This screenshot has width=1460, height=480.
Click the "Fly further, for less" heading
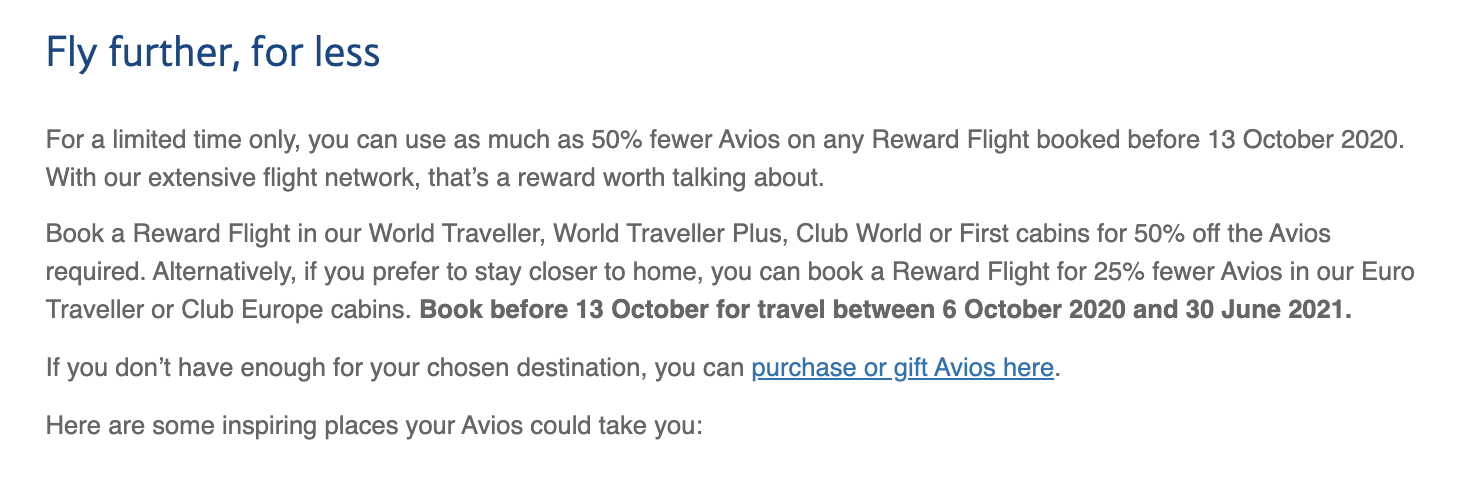pos(213,53)
